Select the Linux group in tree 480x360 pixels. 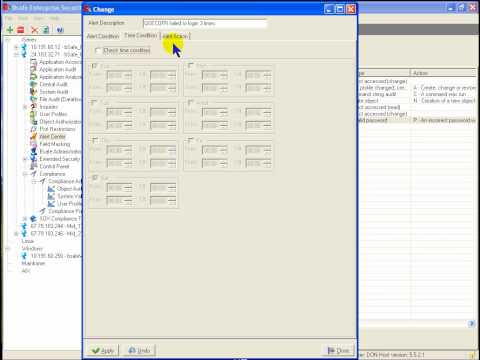coord(28,241)
